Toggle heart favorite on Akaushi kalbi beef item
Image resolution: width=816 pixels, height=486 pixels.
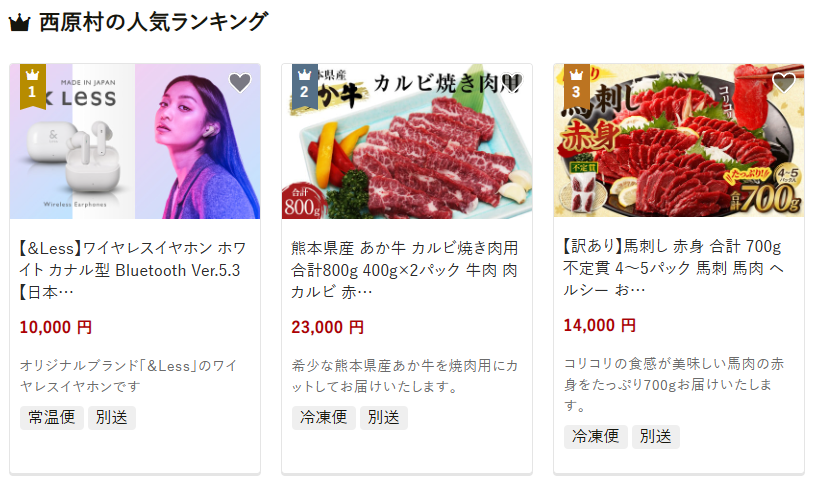click(512, 83)
